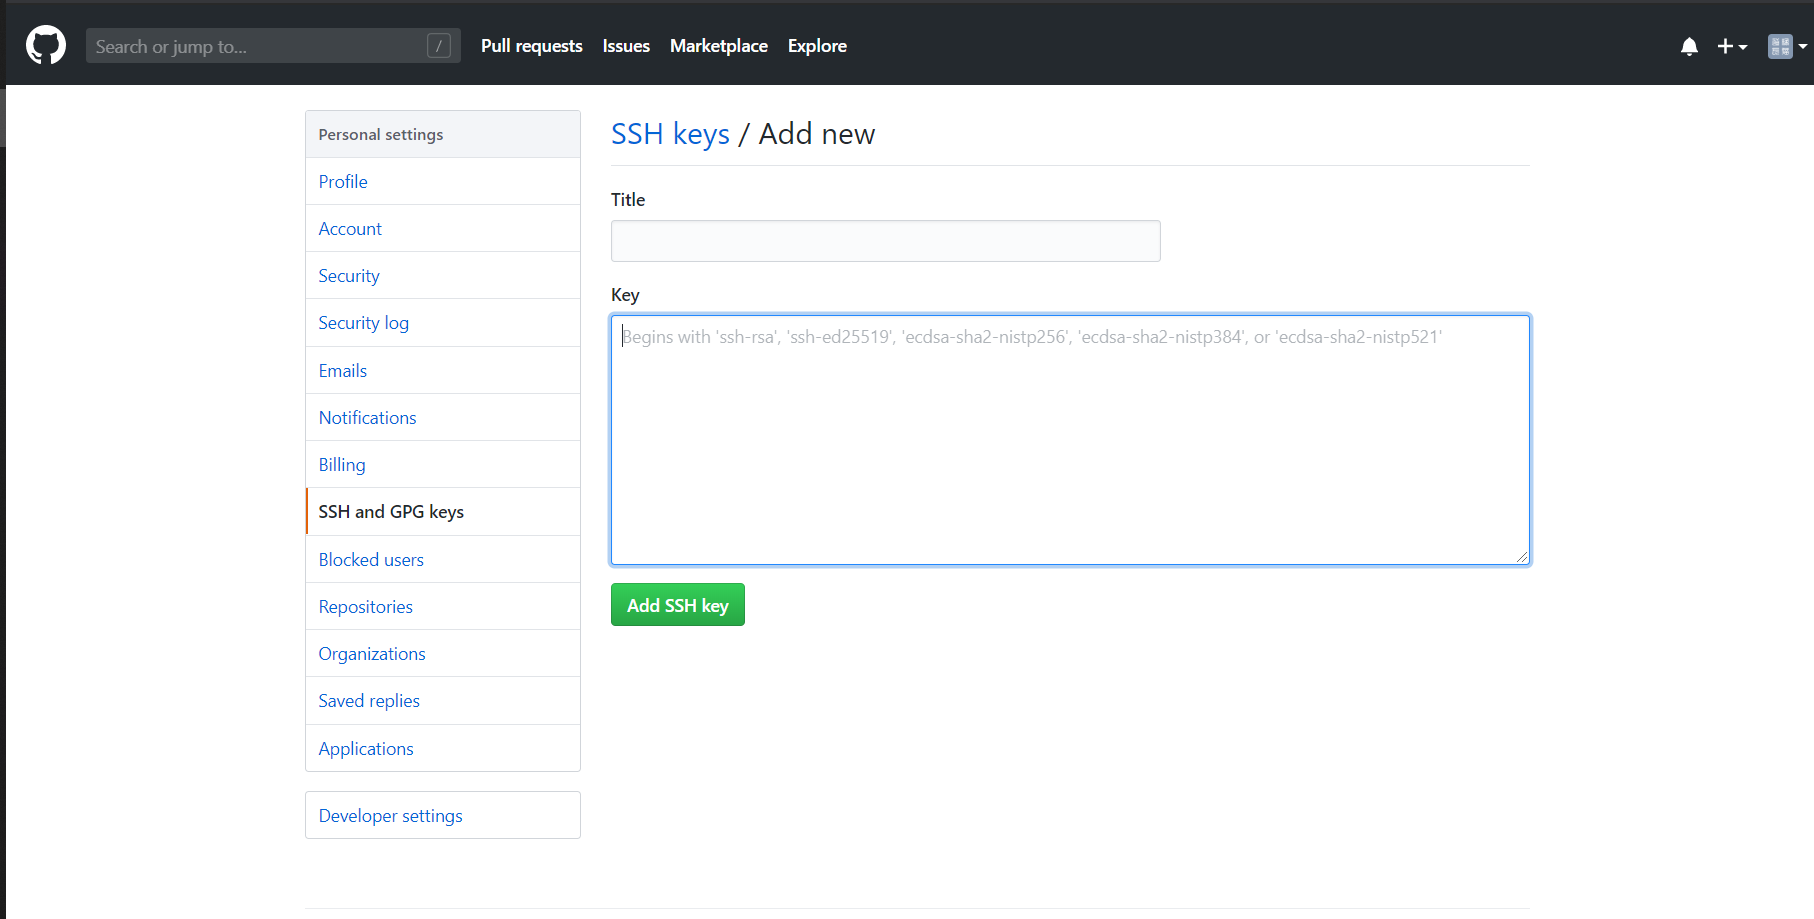
Task: Click inside the Key text area
Action: (x=1070, y=440)
